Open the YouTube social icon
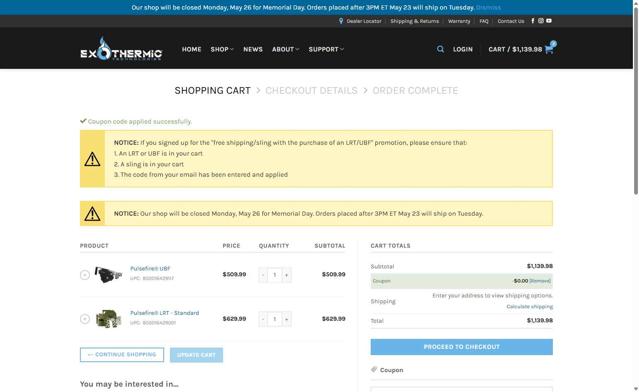639x392 pixels. 549,21
